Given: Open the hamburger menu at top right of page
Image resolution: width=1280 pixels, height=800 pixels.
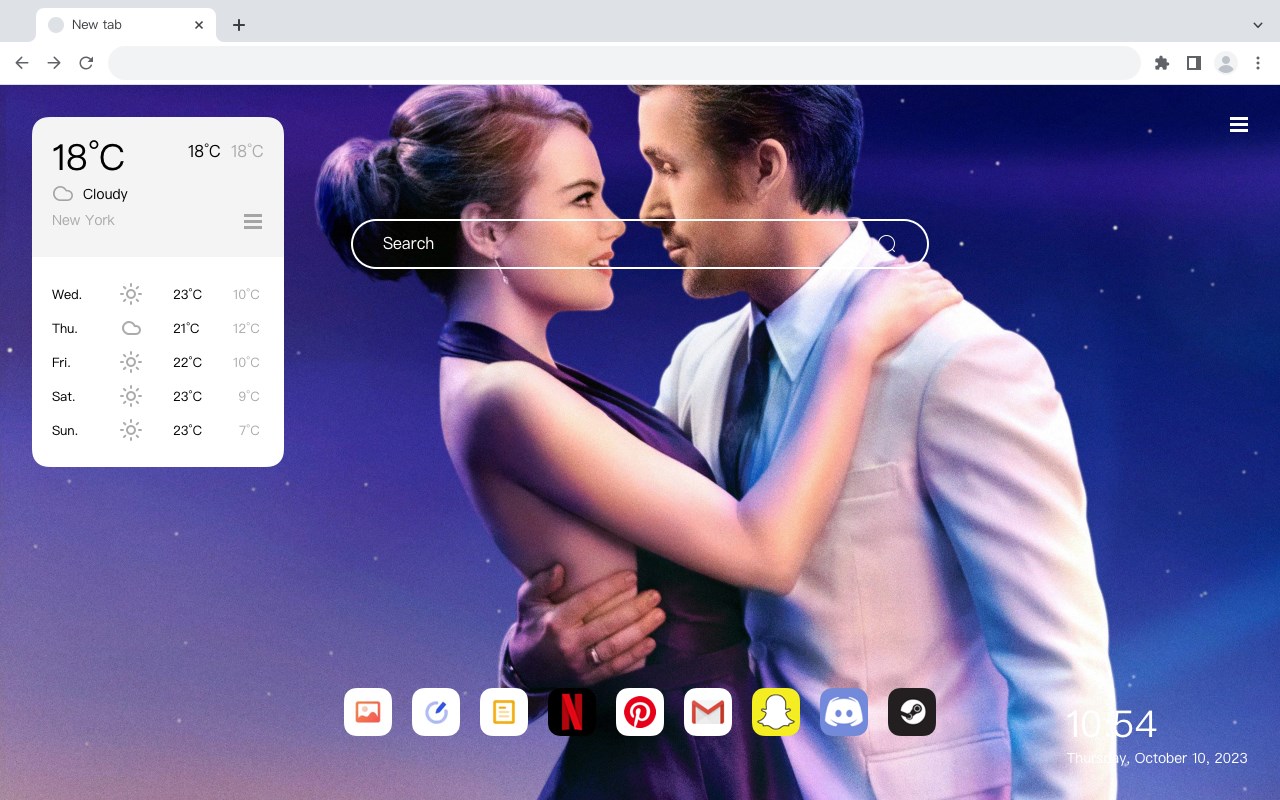Looking at the screenshot, I should [1239, 124].
